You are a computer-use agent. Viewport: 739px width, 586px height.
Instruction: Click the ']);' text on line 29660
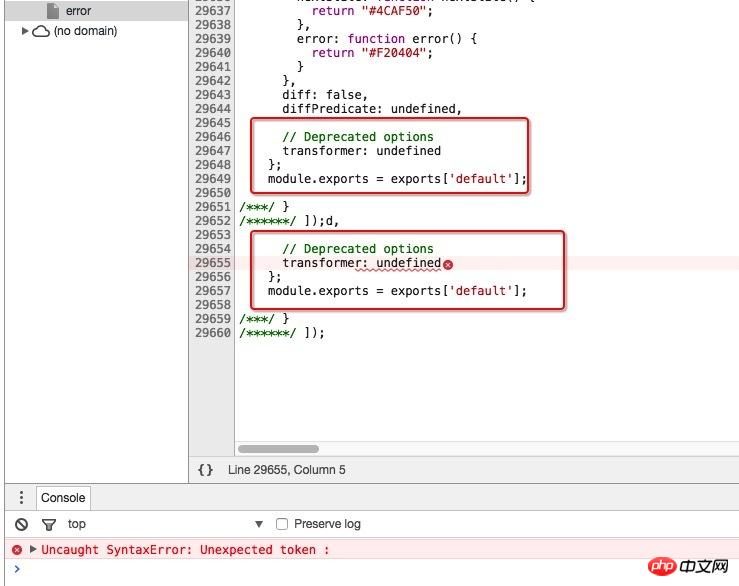314,333
